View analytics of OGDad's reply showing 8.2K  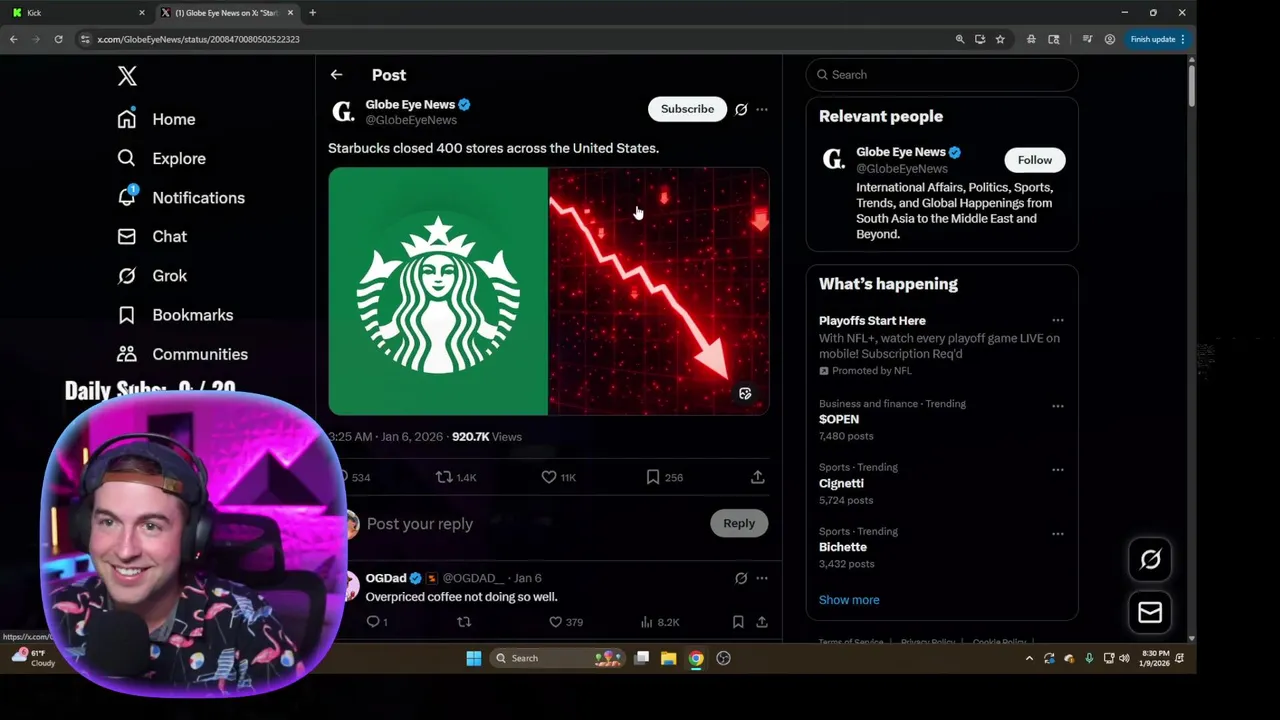click(x=660, y=622)
